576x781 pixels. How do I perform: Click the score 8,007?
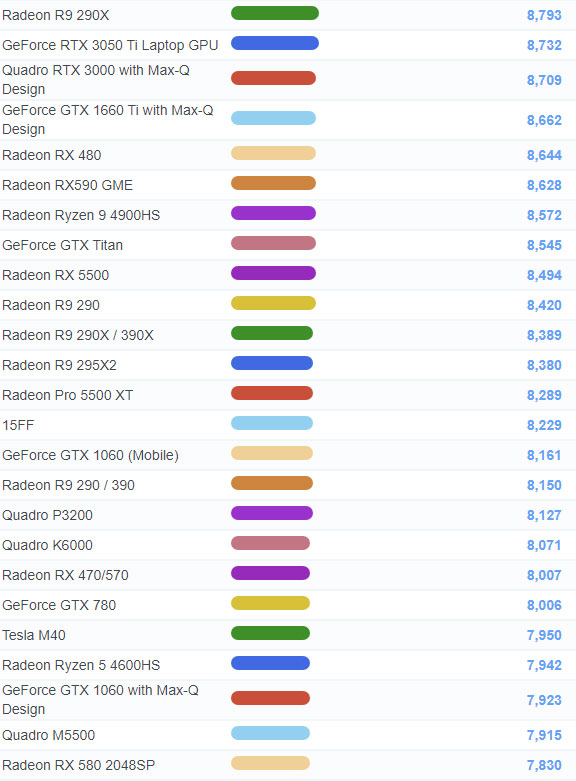[x=544, y=575]
